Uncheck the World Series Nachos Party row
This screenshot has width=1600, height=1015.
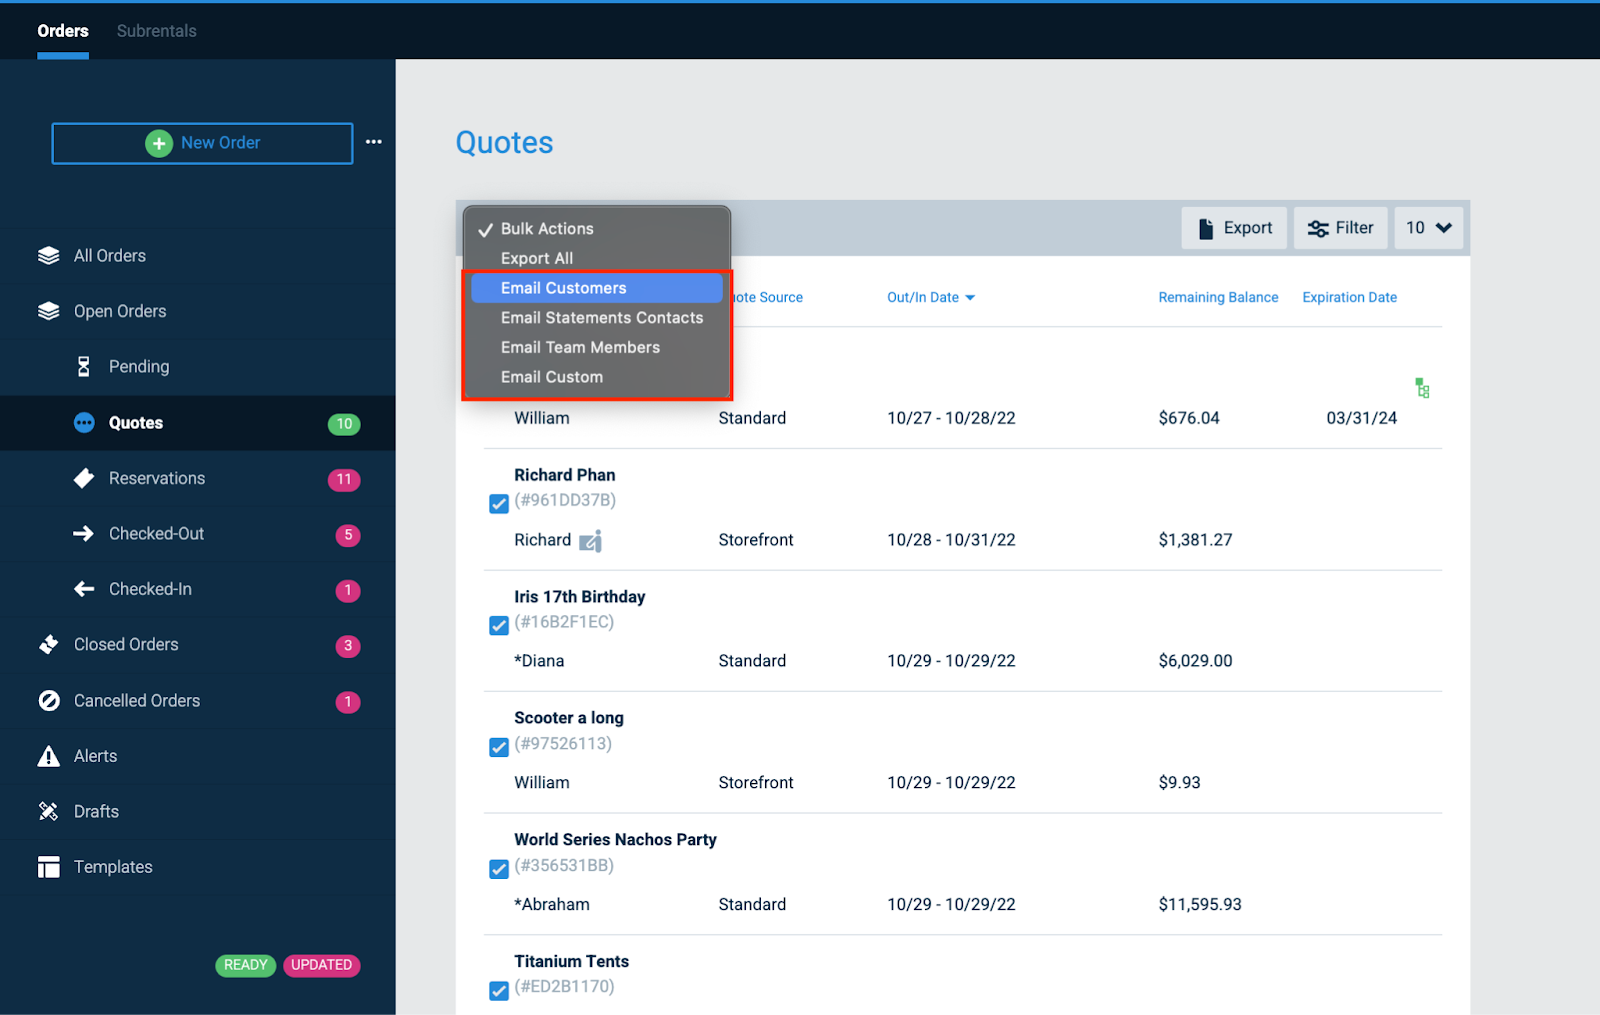click(498, 869)
